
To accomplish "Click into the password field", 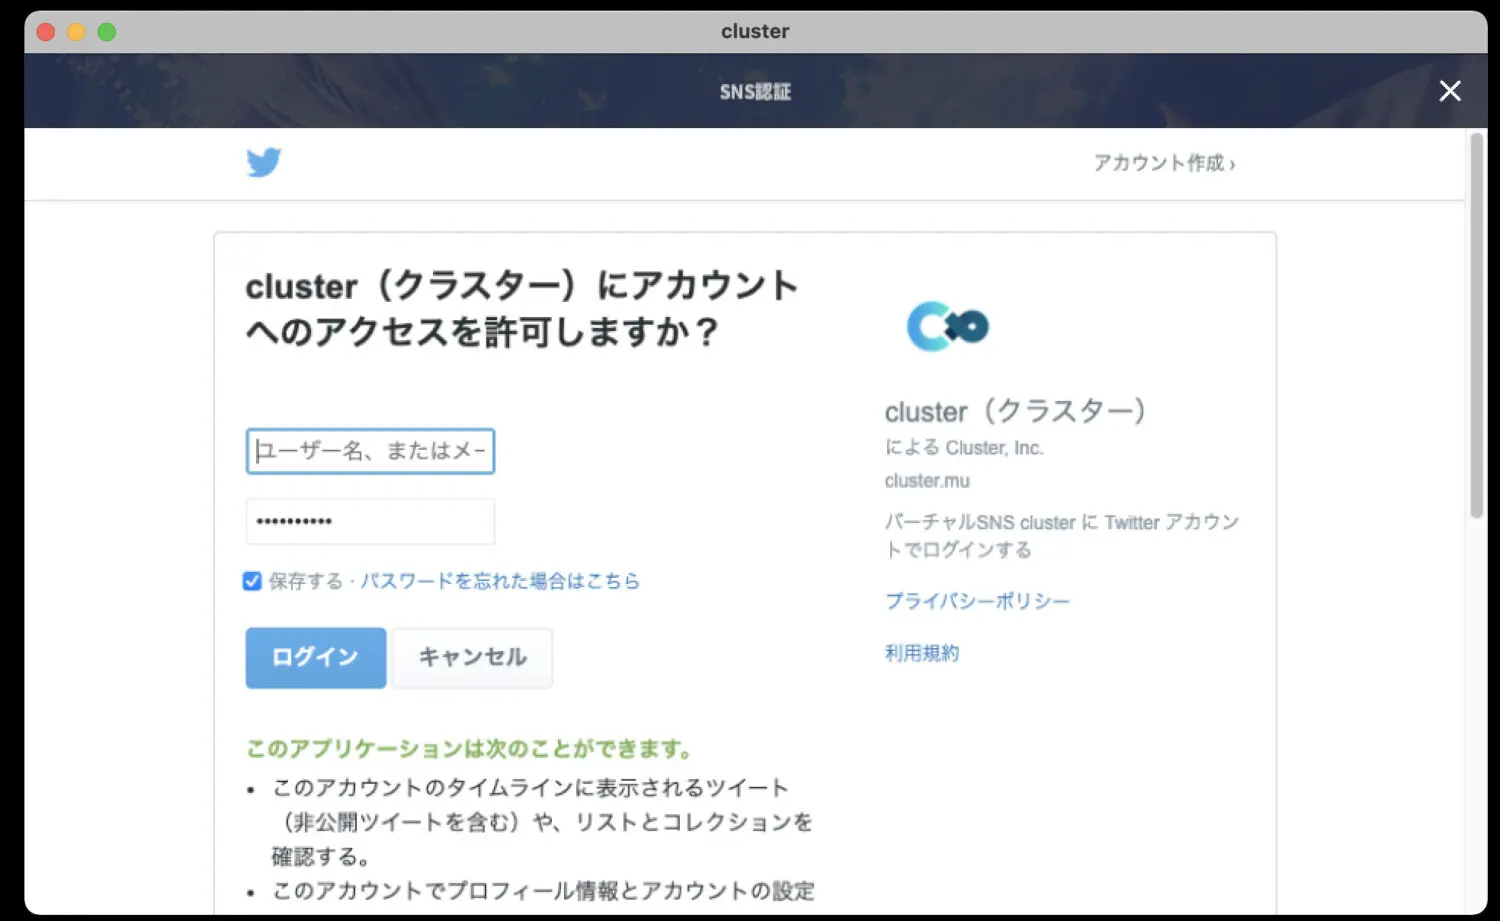I will 370,521.
